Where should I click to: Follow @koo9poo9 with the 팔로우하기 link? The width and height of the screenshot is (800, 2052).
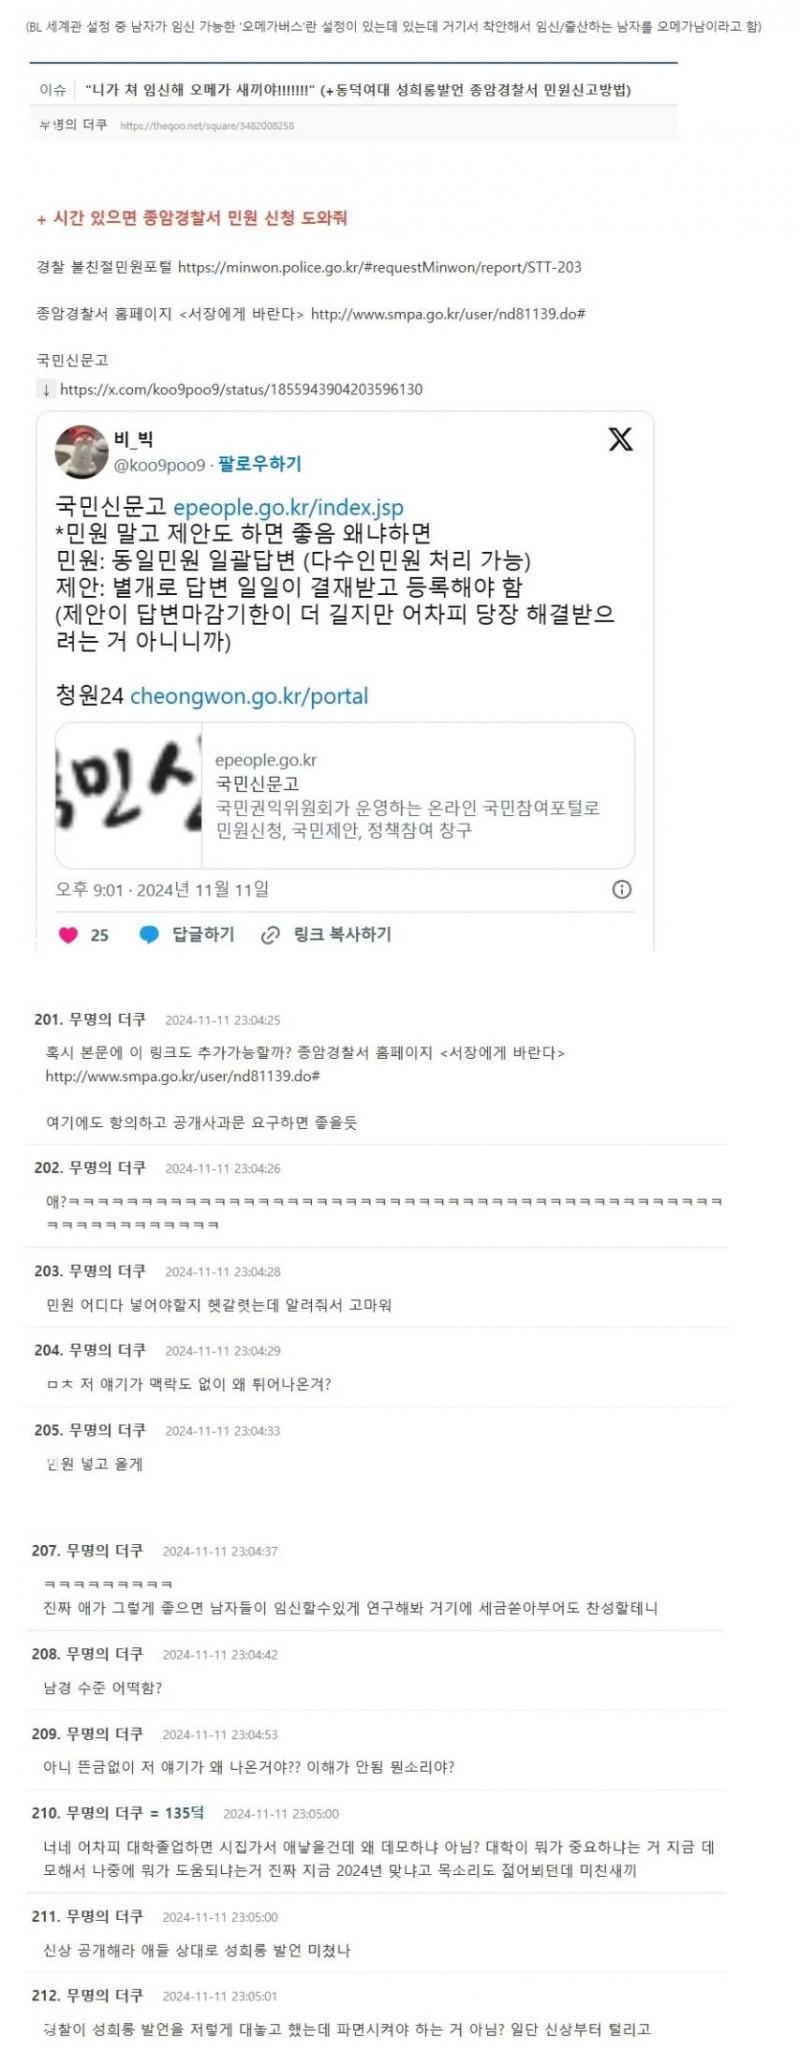[259, 464]
